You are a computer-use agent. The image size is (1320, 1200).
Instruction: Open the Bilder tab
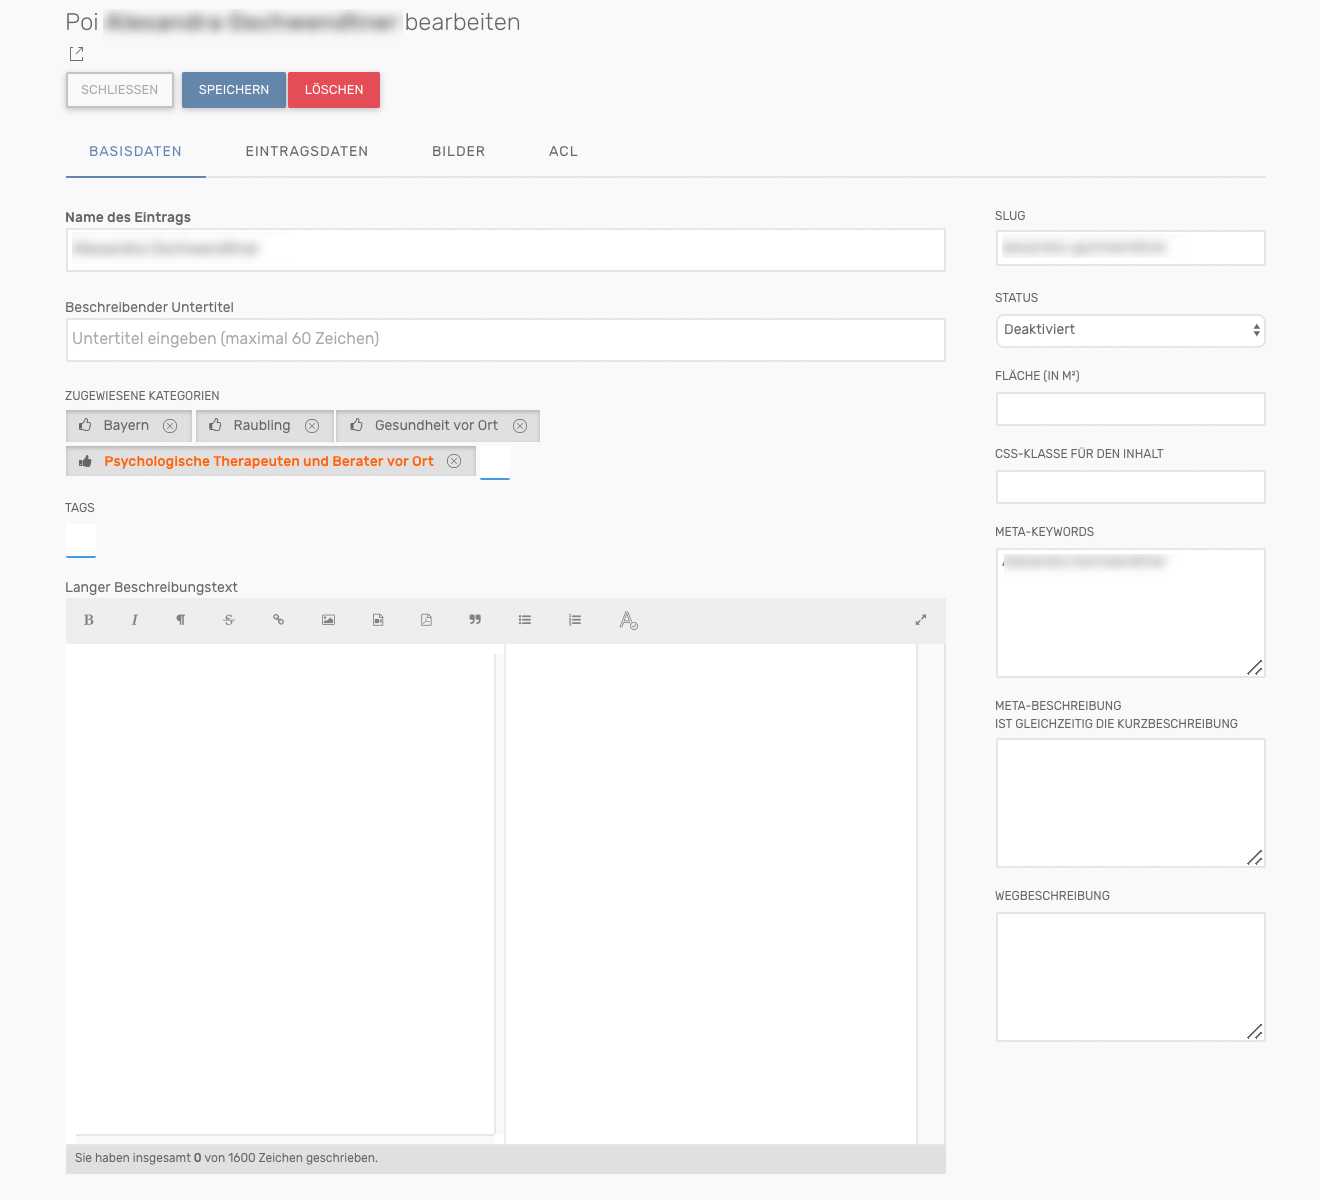[x=458, y=152]
